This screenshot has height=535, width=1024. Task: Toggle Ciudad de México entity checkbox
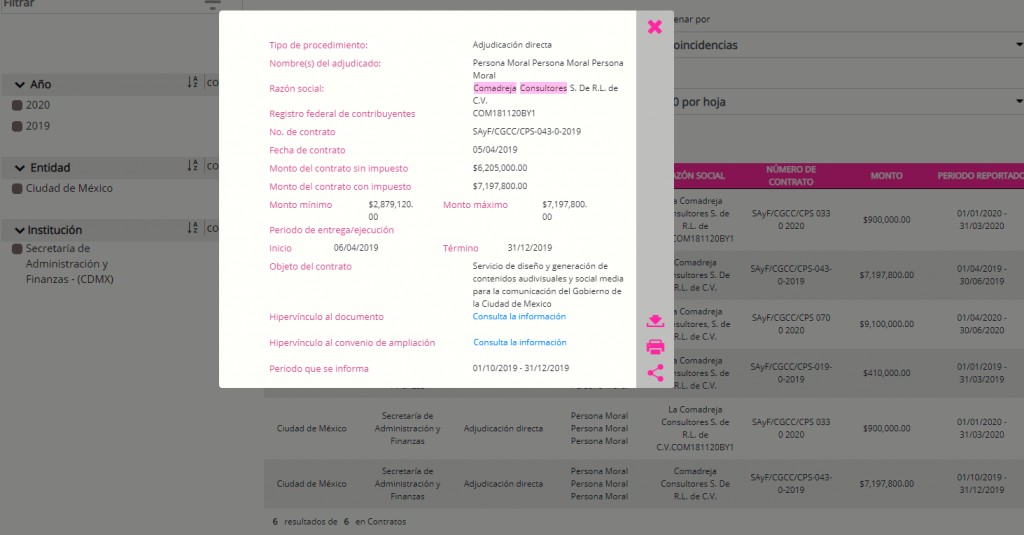pos(18,189)
